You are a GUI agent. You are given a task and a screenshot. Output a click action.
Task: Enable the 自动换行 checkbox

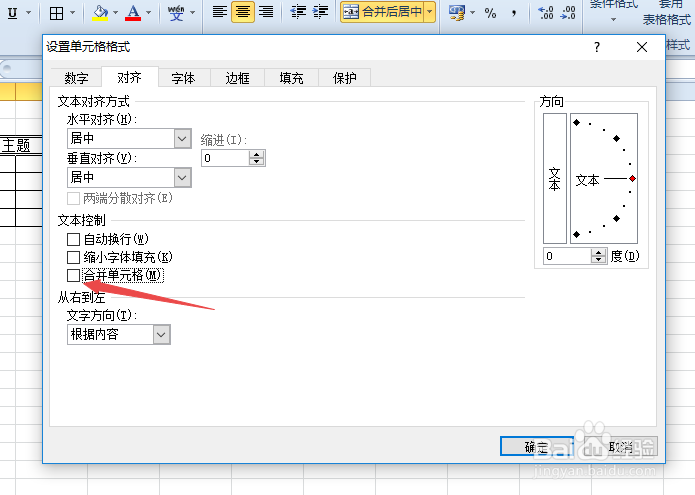click(74, 239)
